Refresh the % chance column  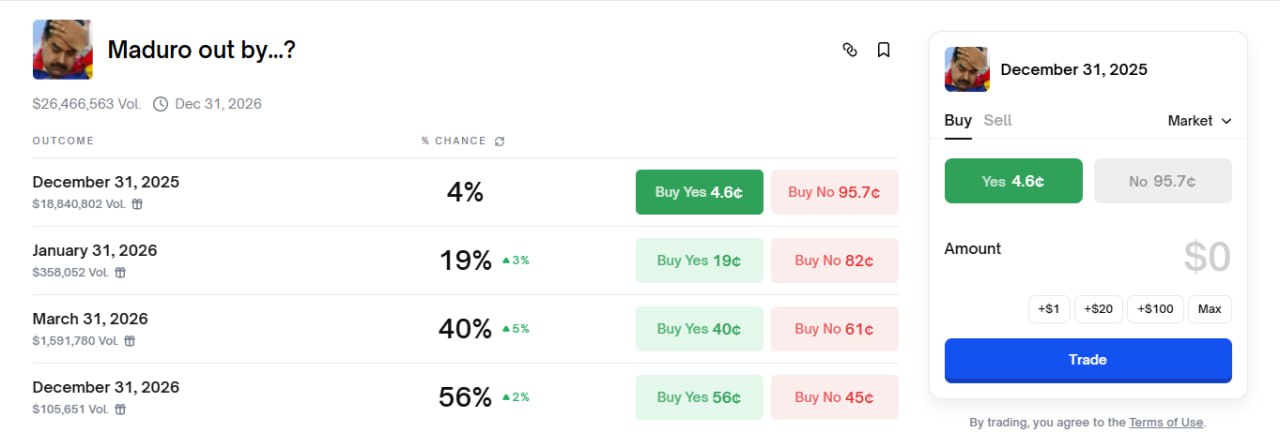[500, 141]
